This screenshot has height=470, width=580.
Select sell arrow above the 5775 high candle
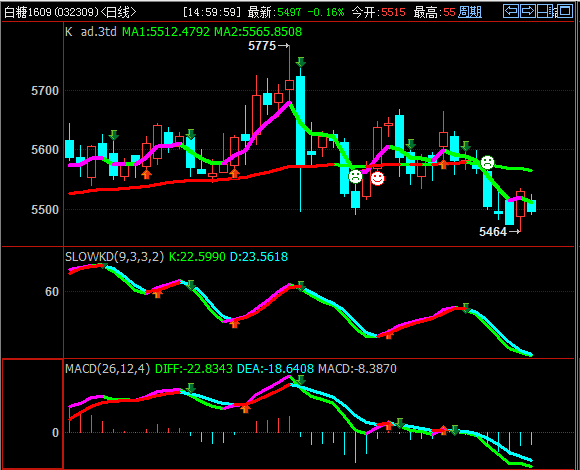(300, 62)
